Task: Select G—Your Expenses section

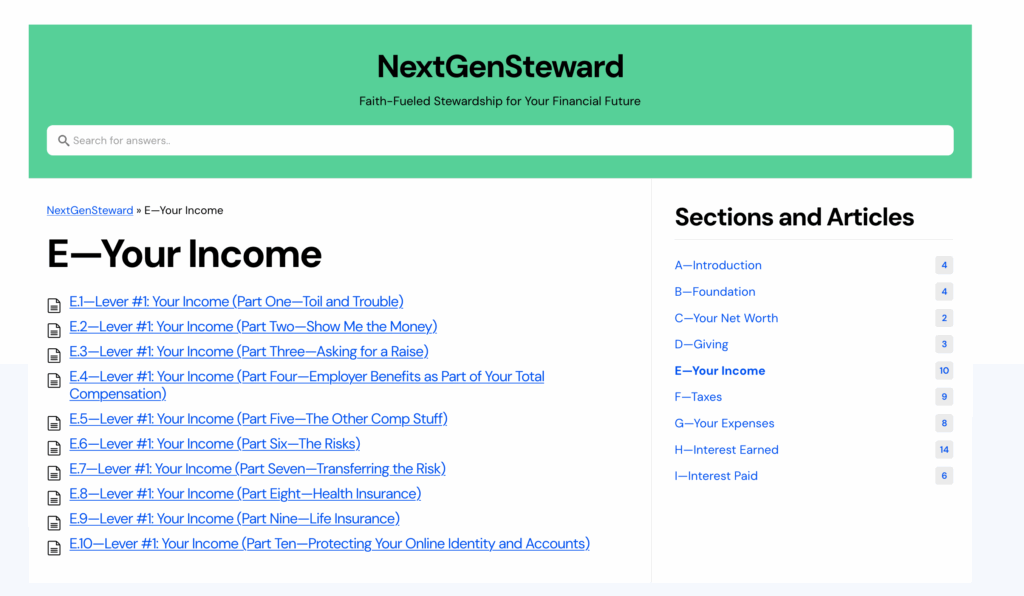Action: (724, 423)
